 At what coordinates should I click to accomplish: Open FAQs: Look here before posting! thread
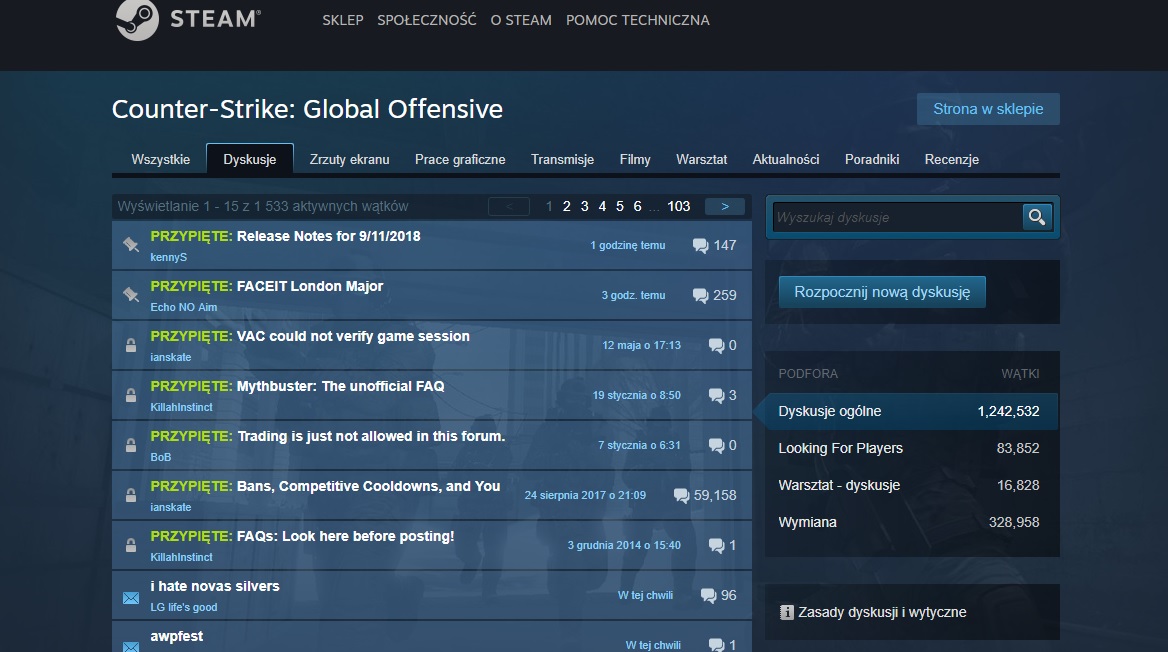click(346, 536)
